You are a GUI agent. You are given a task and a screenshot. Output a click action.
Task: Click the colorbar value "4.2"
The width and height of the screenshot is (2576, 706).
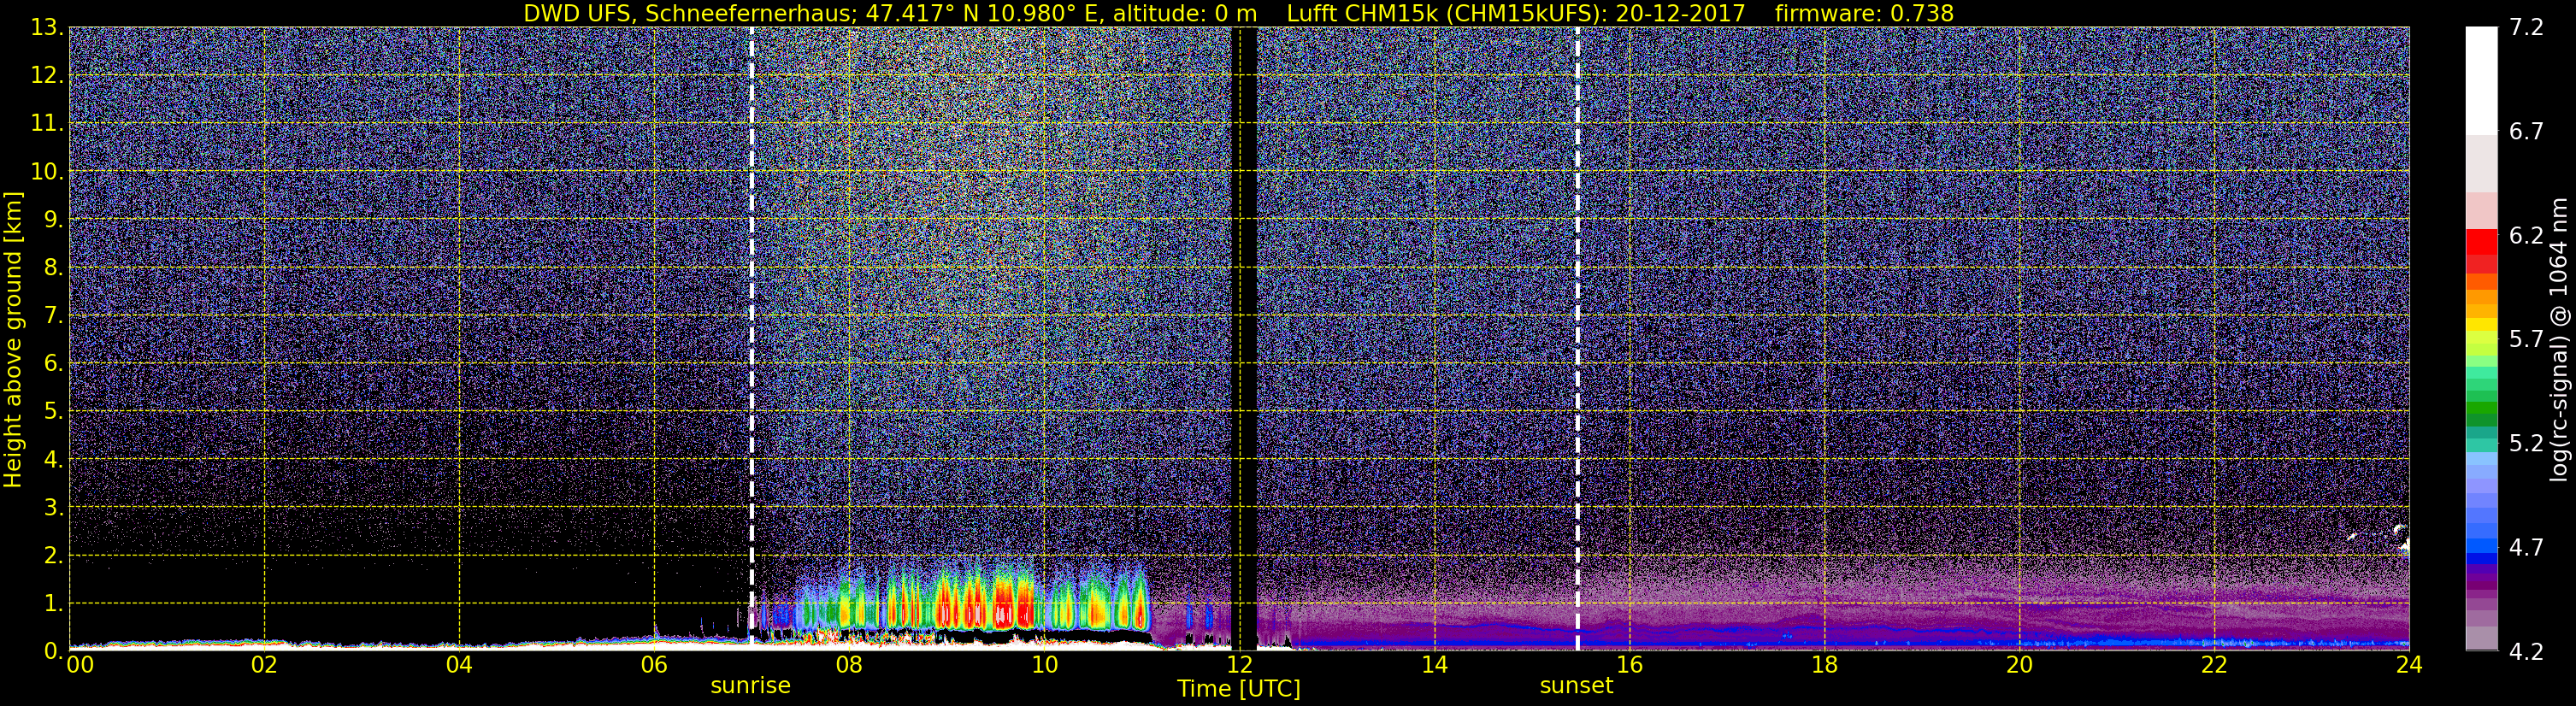pos(2526,651)
